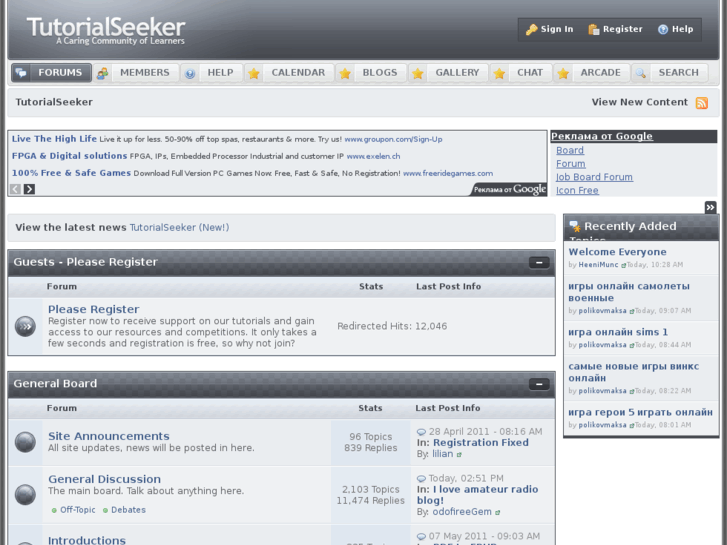Open the Off-Topic subforum
Viewport: 727px width, 545px height.
pos(77,510)
